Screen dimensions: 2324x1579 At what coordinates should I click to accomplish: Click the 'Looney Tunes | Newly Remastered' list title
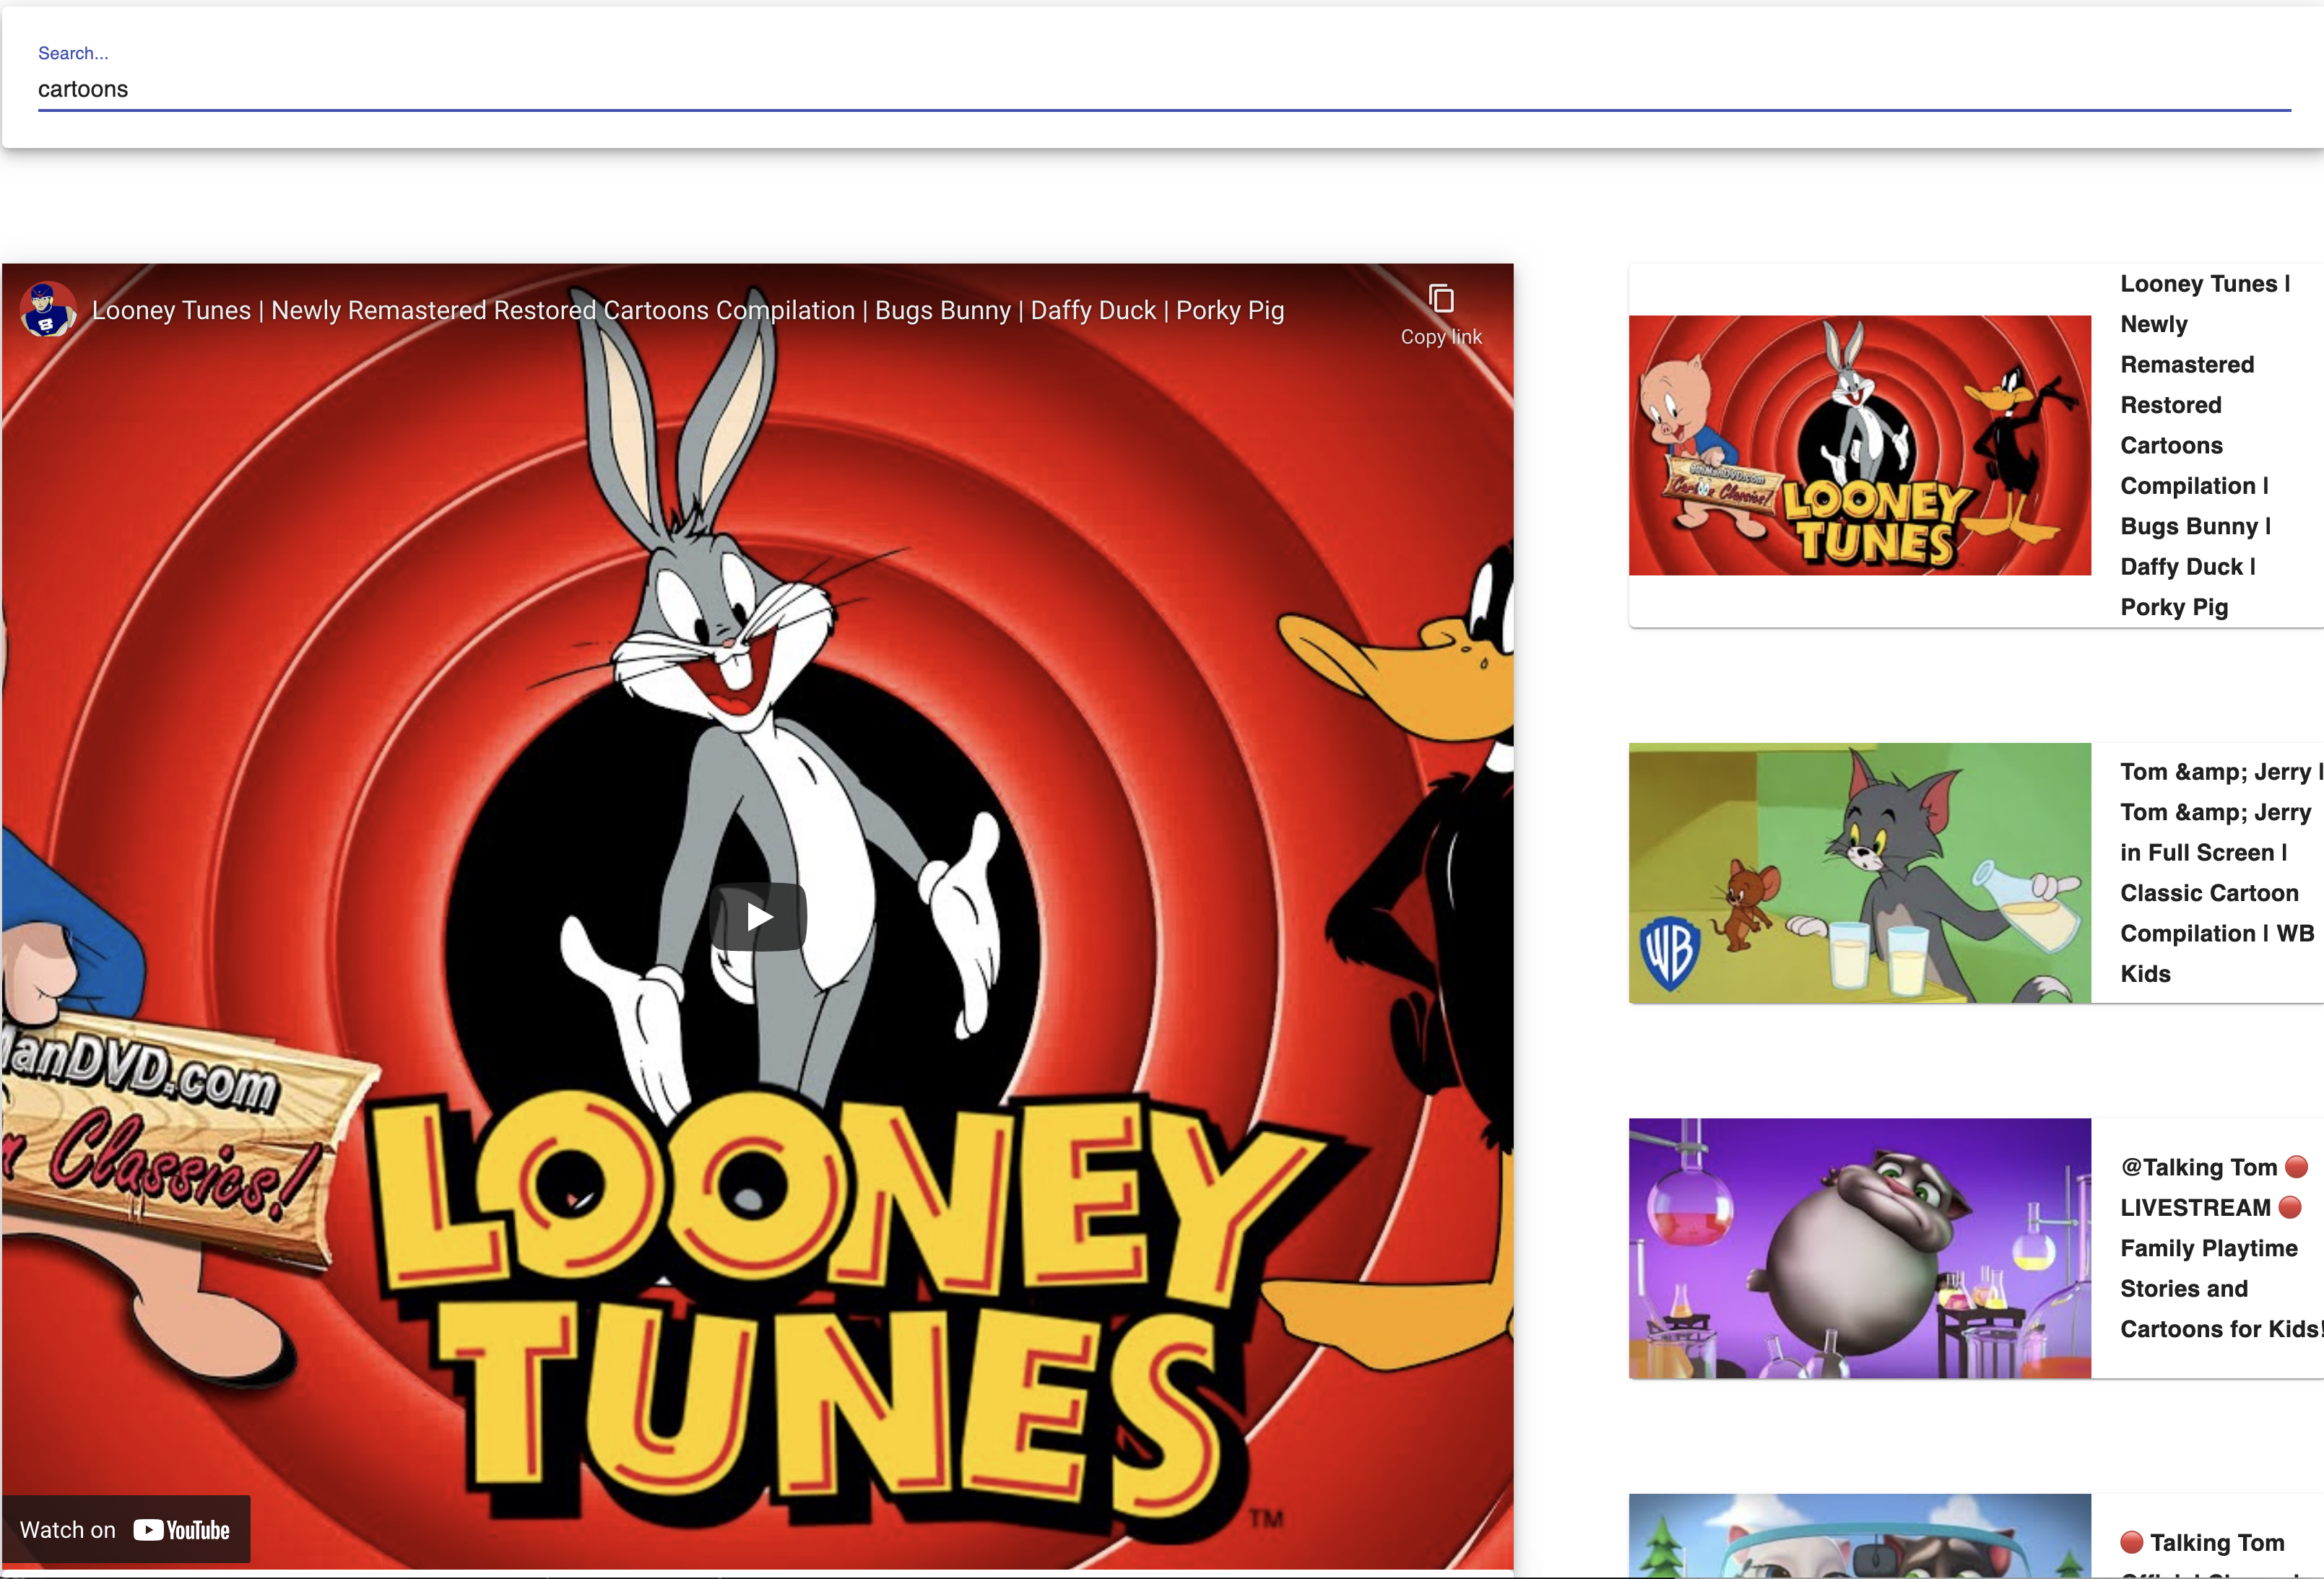click(x=2205, y=445)
